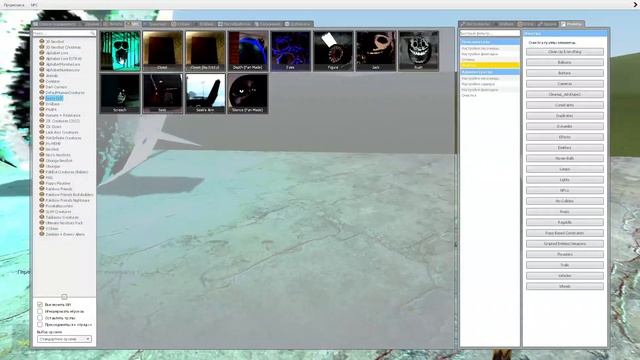Open the weapon selection dropdown
The width and height of the screenshot is (640, 360).
coord(64,339)
